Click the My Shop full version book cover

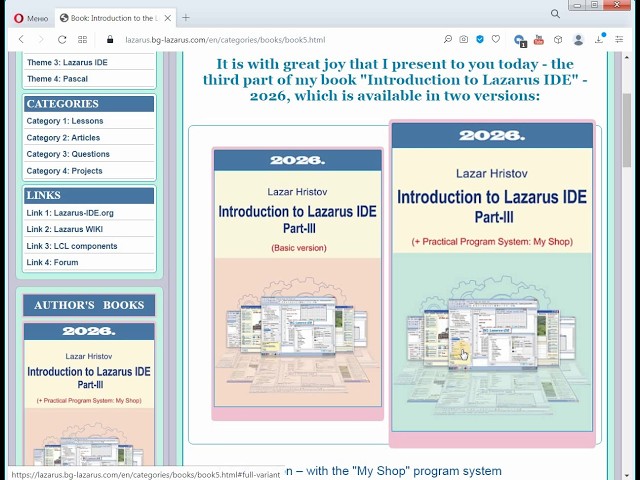pos(492,278)
